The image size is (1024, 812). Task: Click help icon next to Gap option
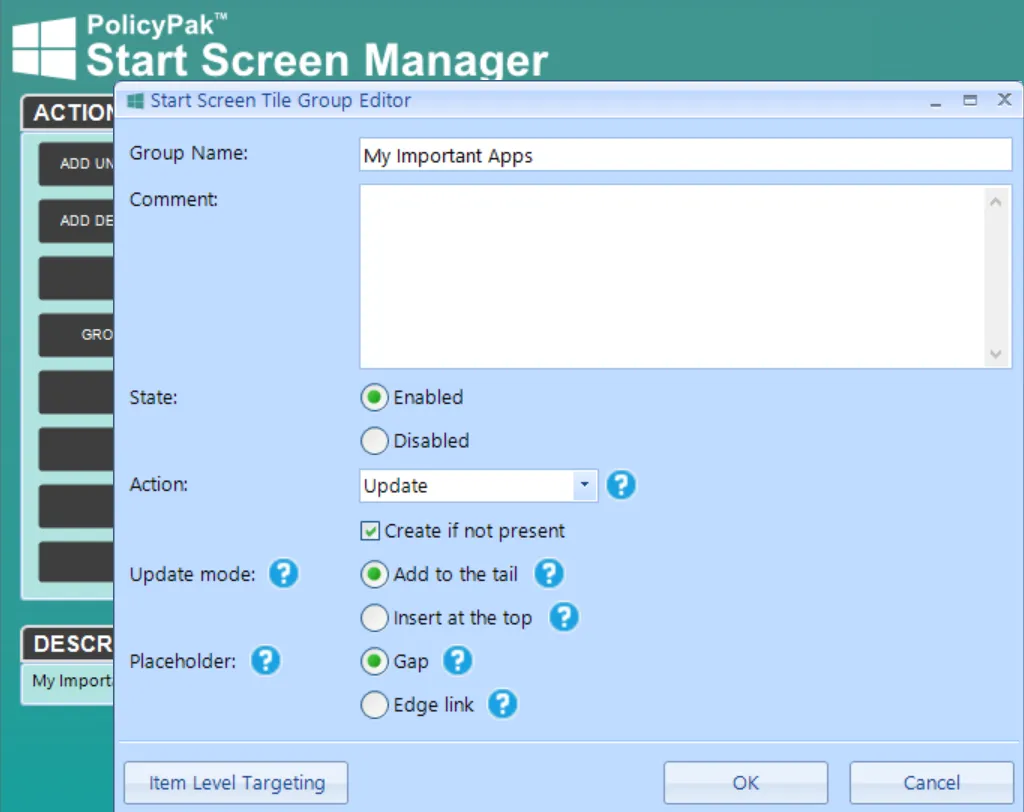458,660
